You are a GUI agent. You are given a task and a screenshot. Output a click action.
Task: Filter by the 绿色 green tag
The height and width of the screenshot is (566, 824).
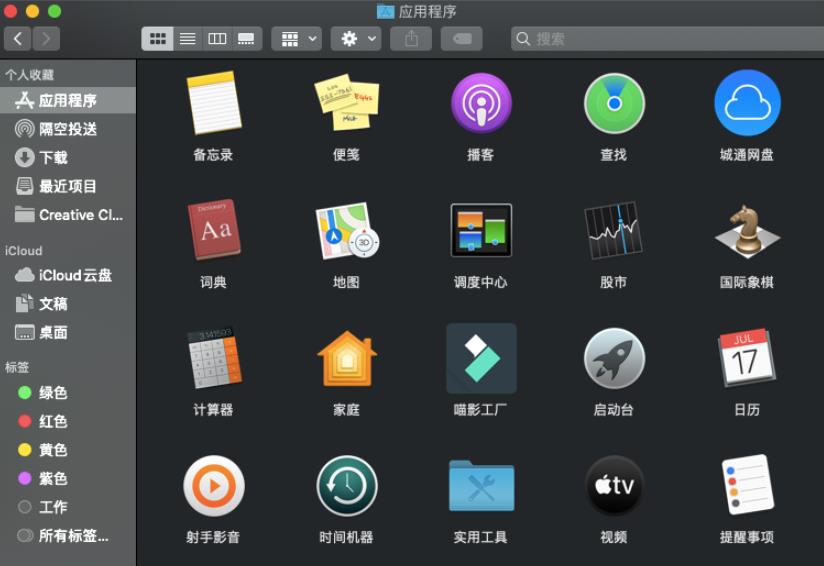pos(68,393)
